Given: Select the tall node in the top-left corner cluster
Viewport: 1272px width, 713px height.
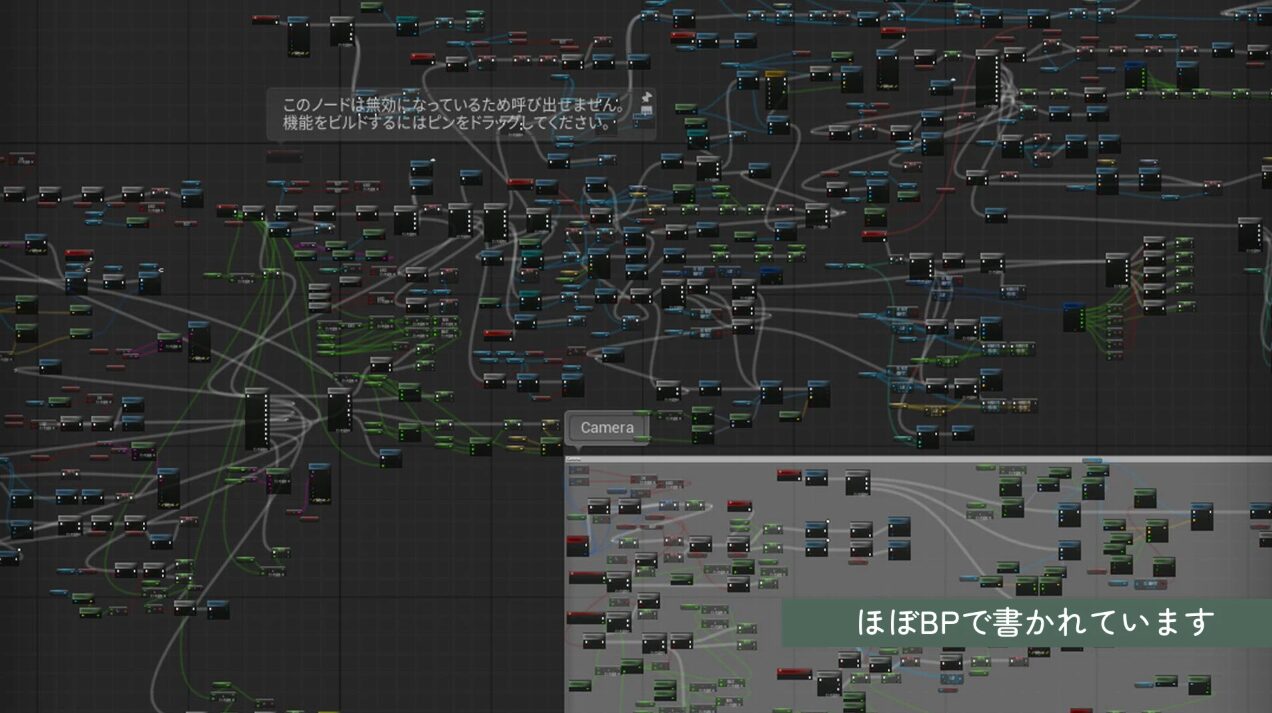Looking at the screenshot, I should tap(298, 36).
